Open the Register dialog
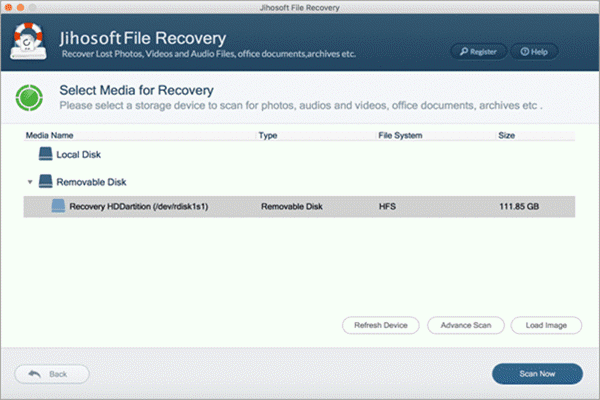The width and height of the screenshot is (600, 400). (479, 52)
